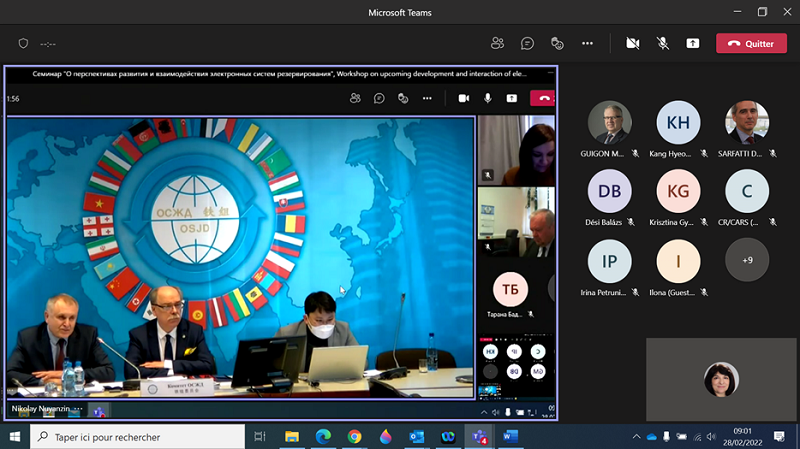Viewport: 800px width, 449px height.
Task: Click the red Quitter leave button
Action: (x=751, y=44)
